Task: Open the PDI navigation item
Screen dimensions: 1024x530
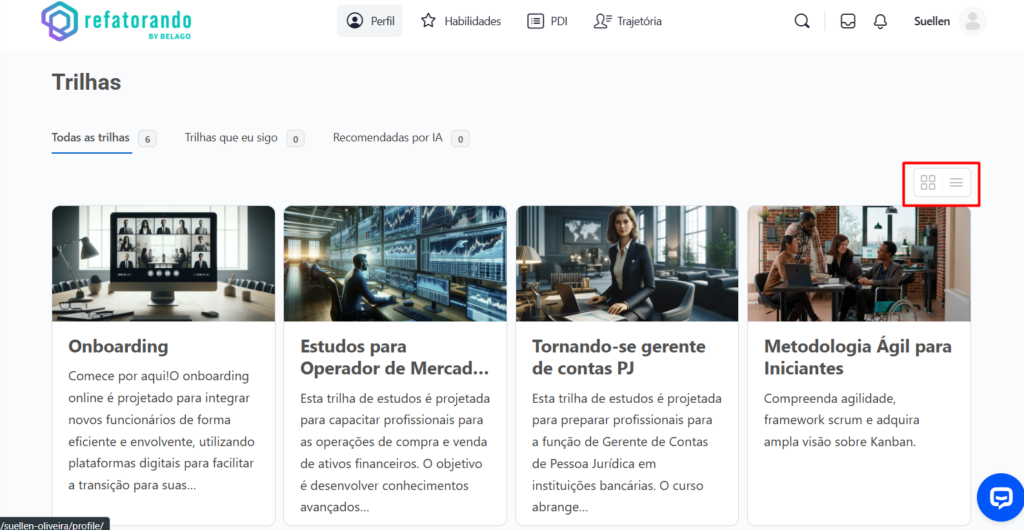Action: pos(547,21)
